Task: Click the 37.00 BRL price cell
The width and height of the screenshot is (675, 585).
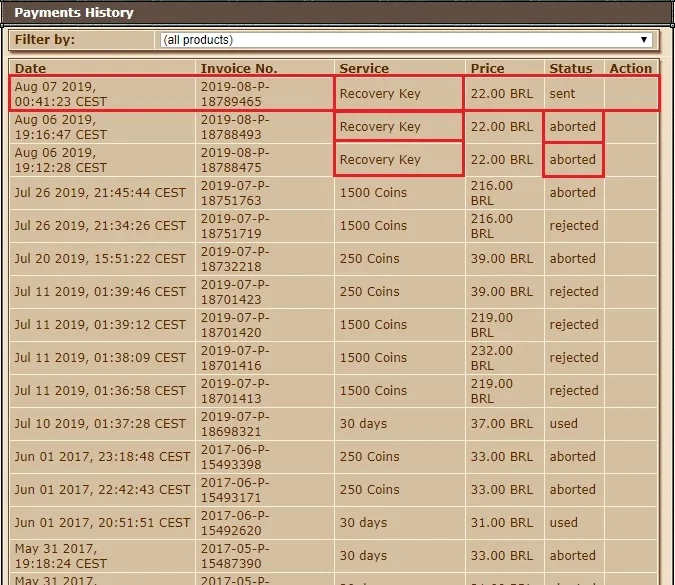Action: [502, 424]
